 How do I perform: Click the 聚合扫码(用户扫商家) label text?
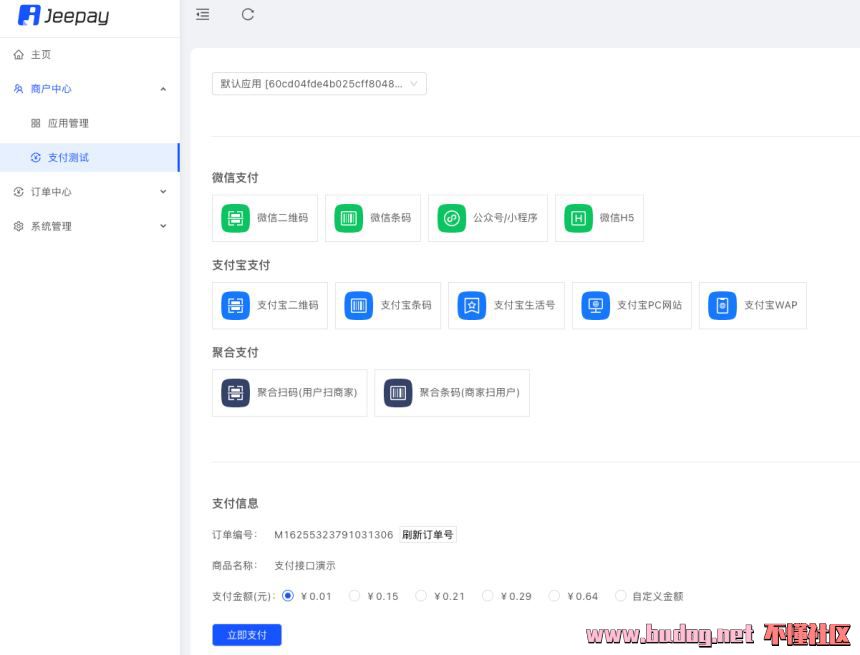click(x=307, y=393)
